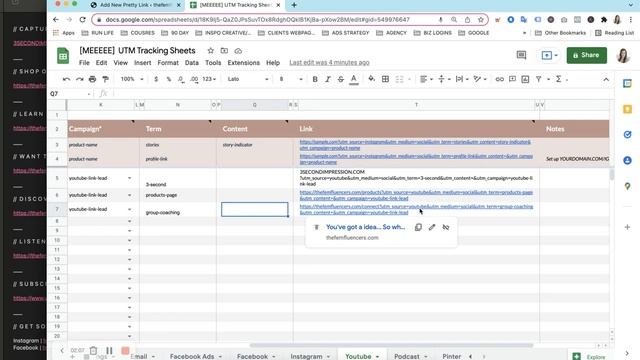
Task: Switch to Add New Pretty Link browser tab
Action: [x=136, y=5]
